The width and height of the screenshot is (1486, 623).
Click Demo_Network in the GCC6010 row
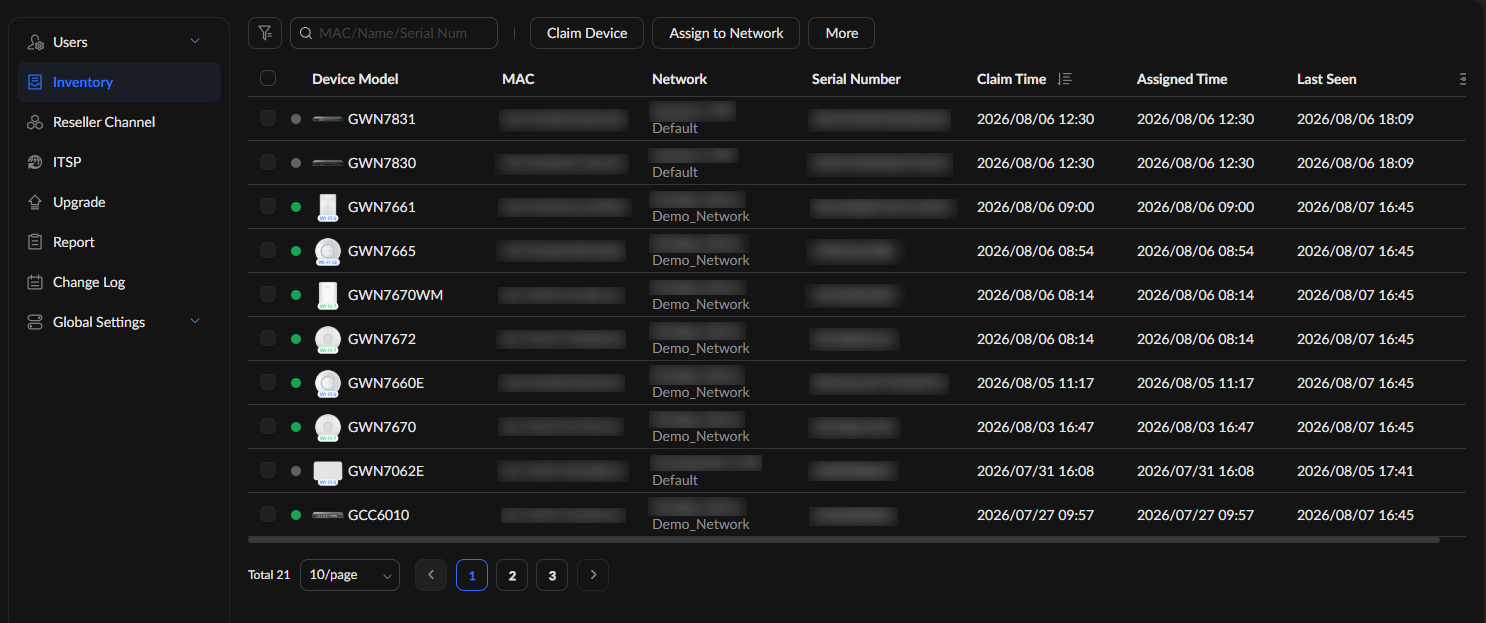[701, 524]
